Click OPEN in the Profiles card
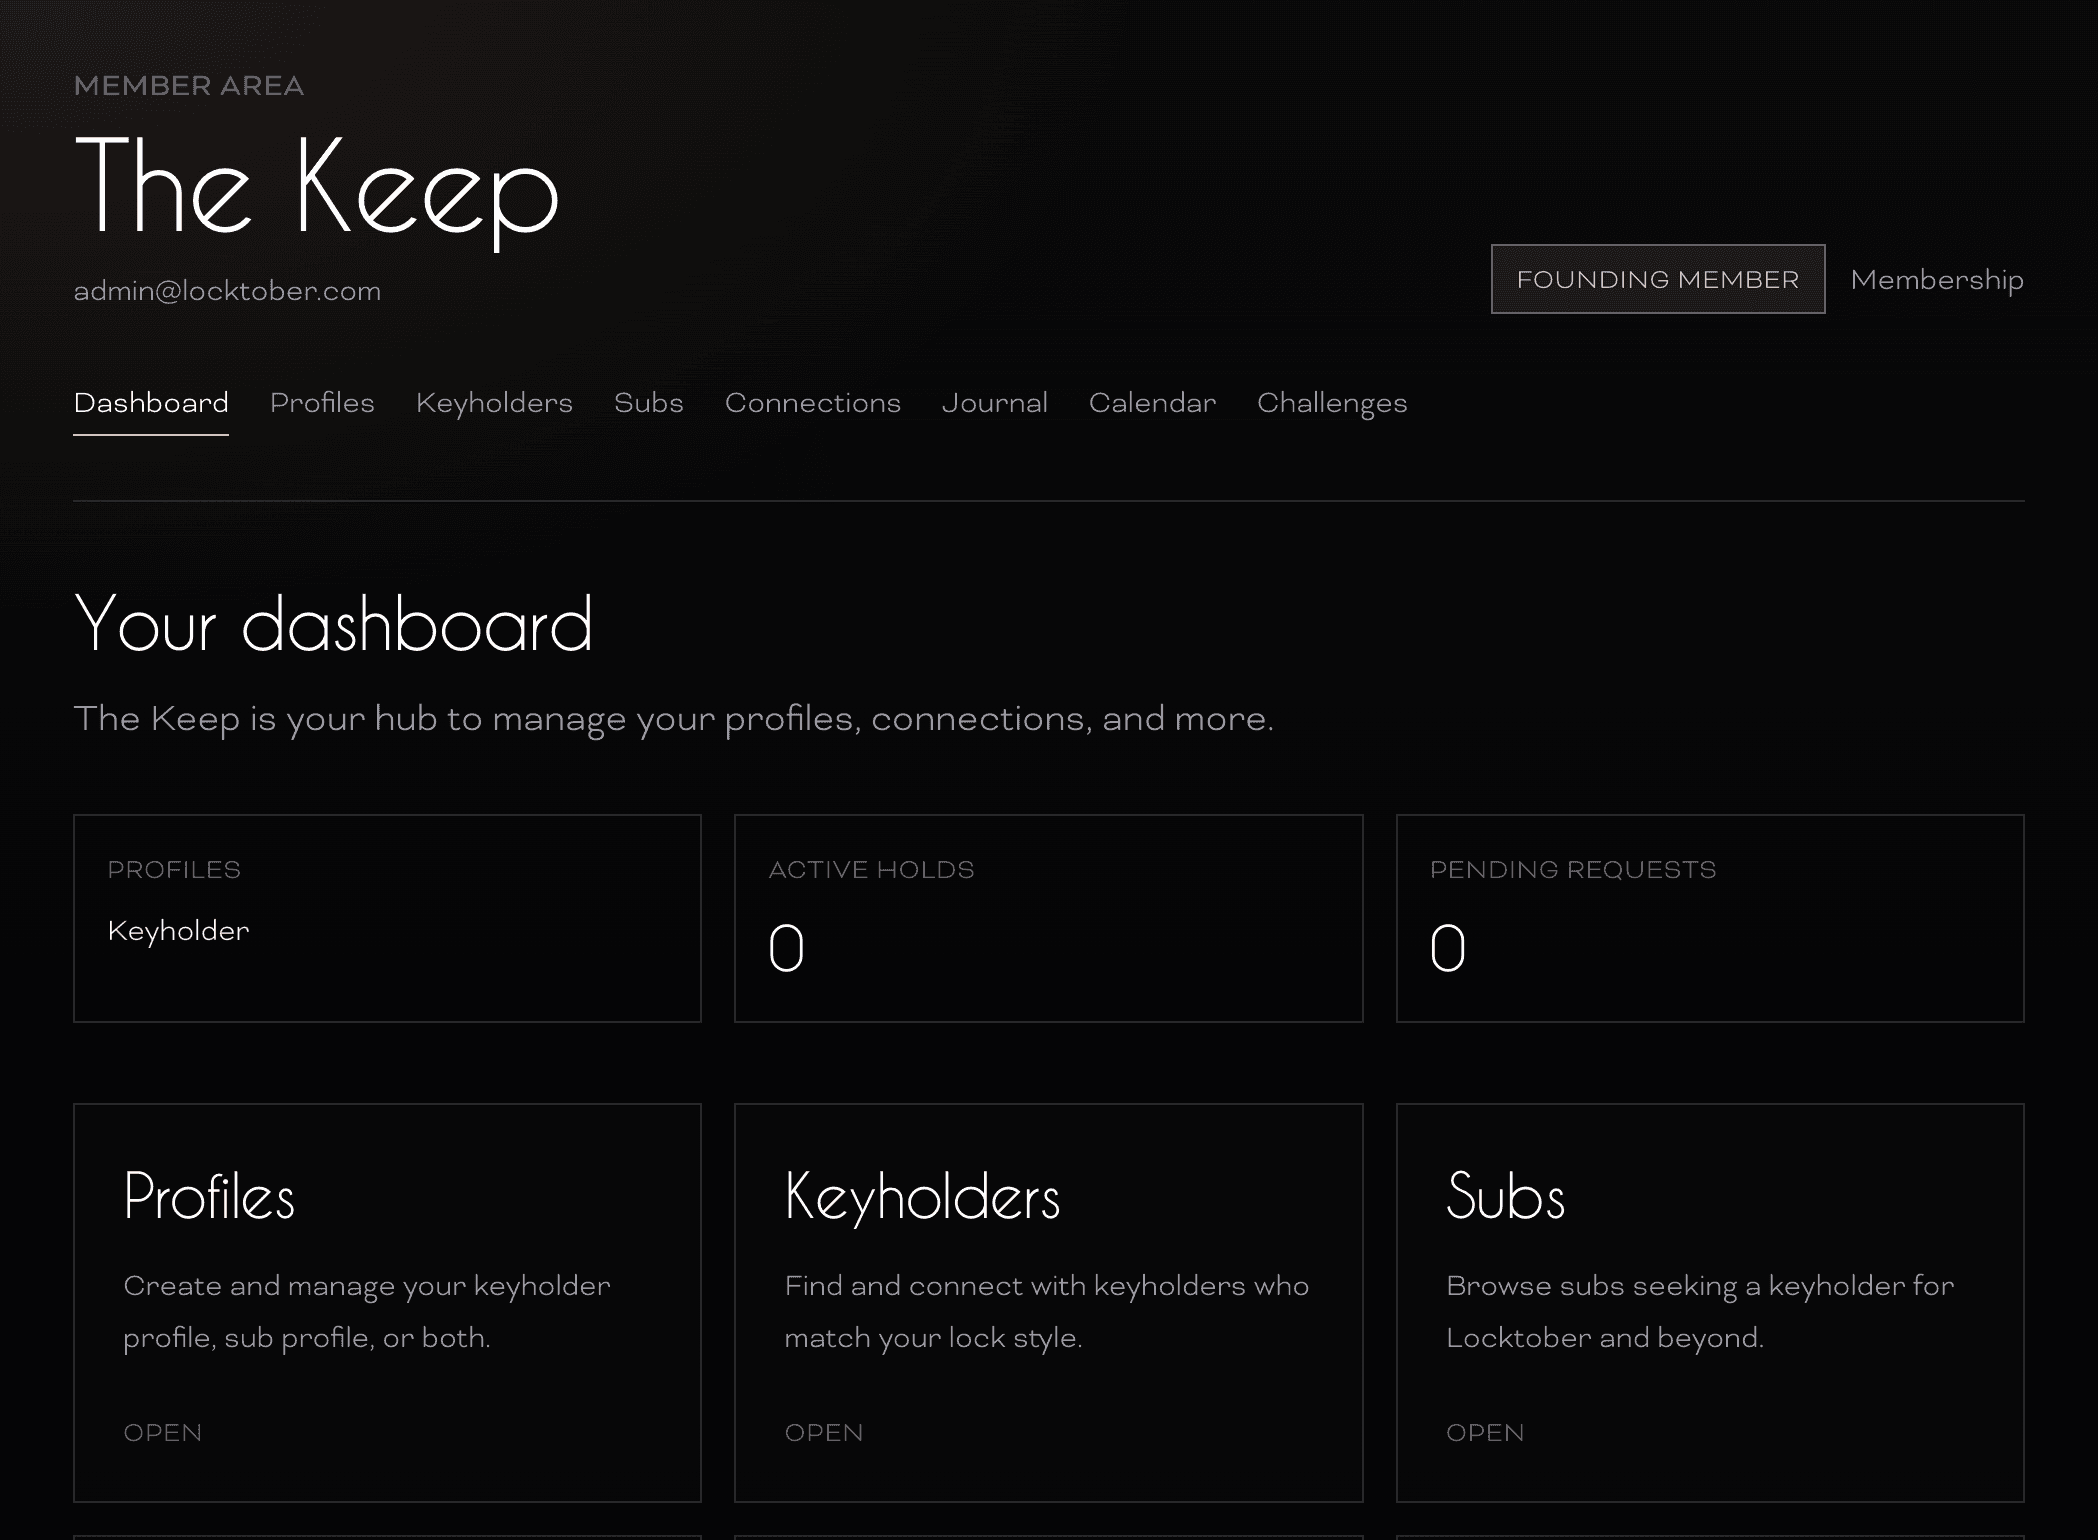This screenshot has height=1540, width=2098. pyautogui.click(x=163, y=1433)
